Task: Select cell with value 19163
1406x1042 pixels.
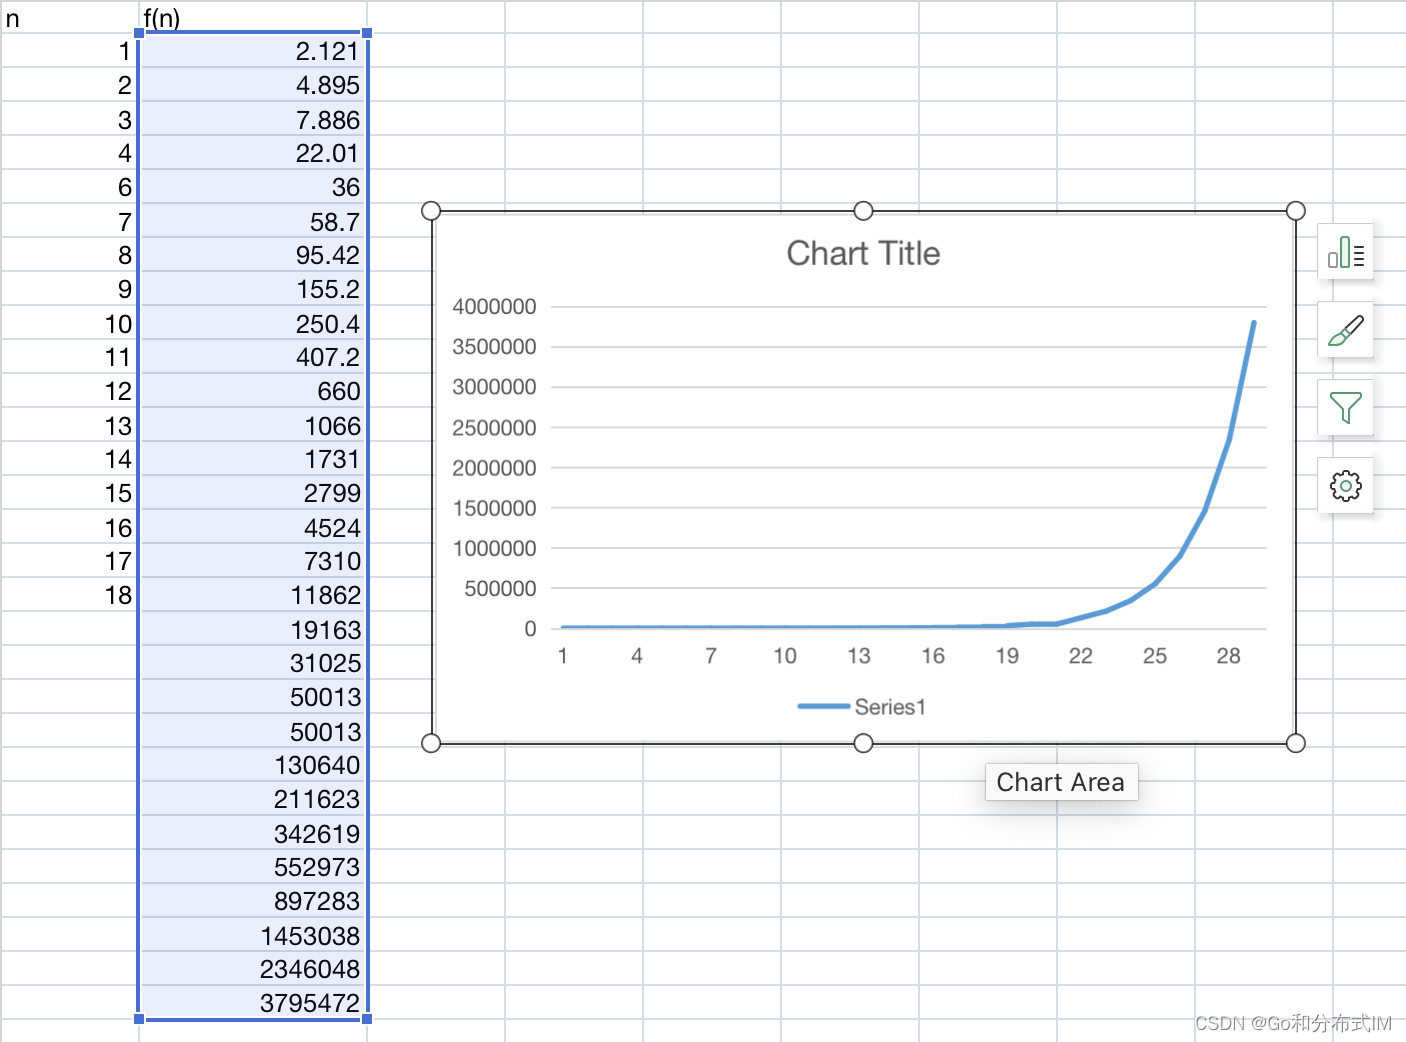Action: pyautogui.click(x=253, y=629)
